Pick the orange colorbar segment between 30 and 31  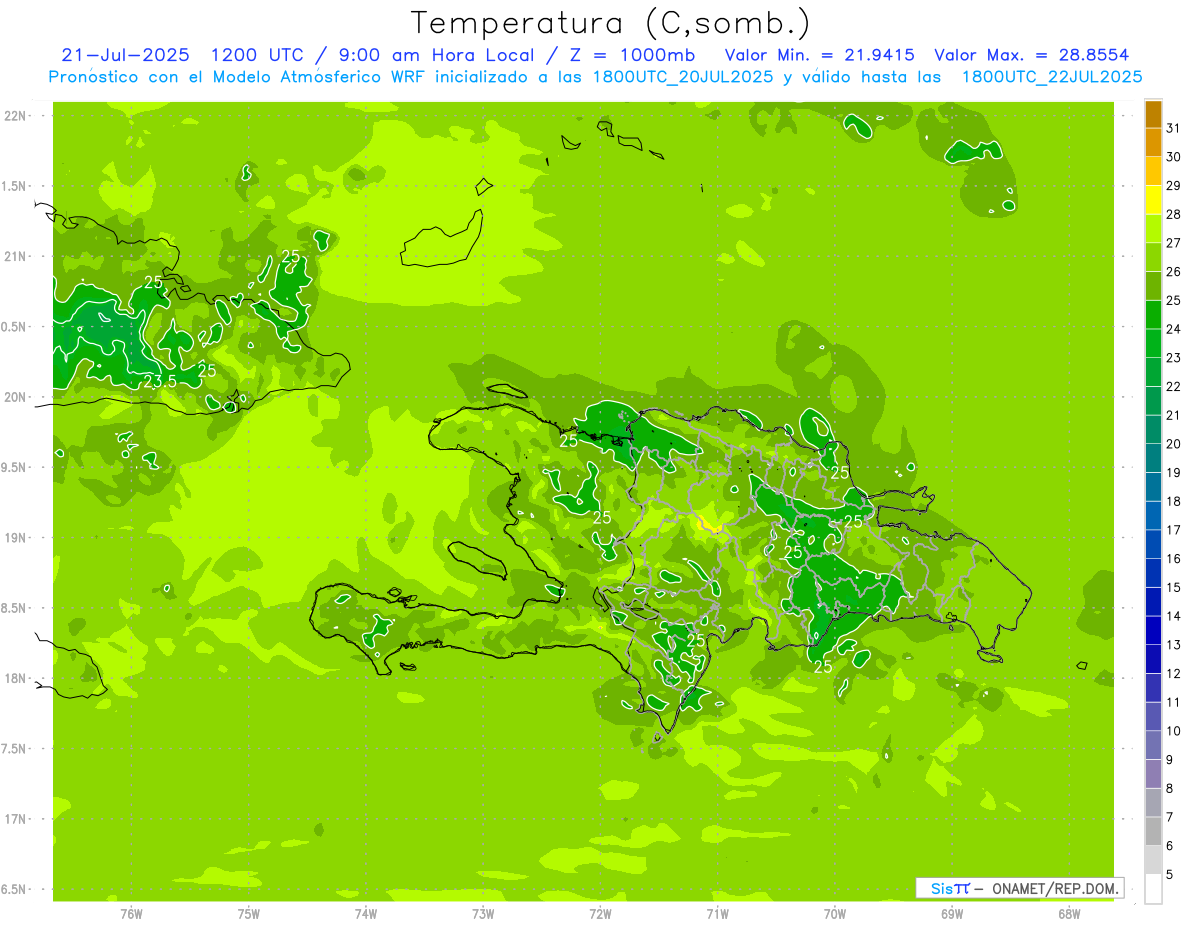pyautogui.click(x=1153, y=142)
